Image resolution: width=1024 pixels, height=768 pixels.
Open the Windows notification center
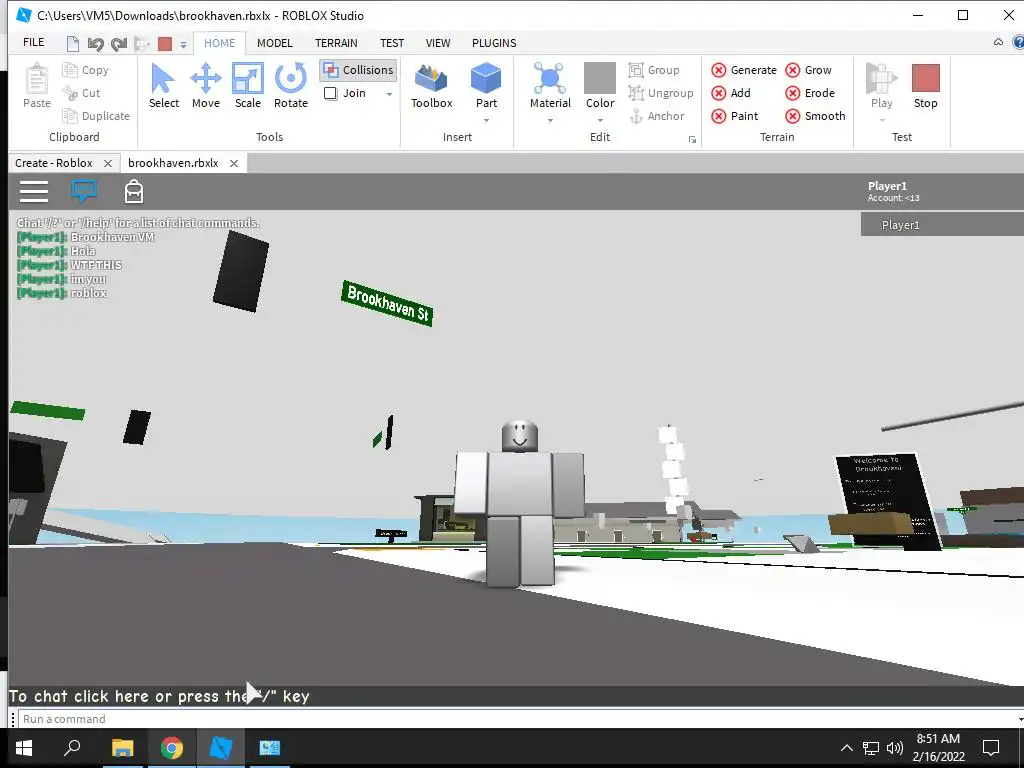pyautogui.click(x=991, y=748)
